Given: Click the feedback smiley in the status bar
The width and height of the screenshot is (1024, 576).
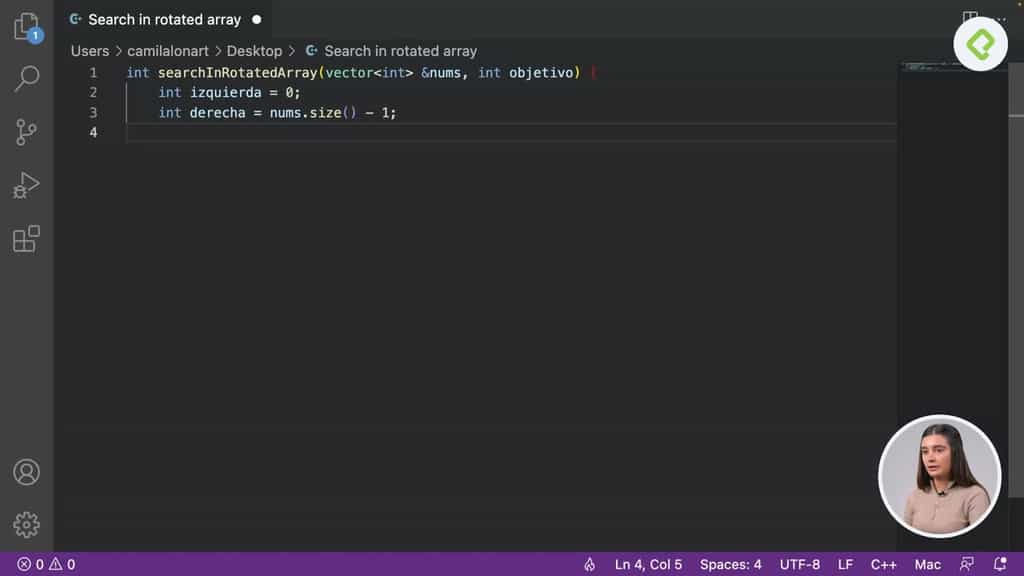Looking at the screenshot, I should 968,564.
